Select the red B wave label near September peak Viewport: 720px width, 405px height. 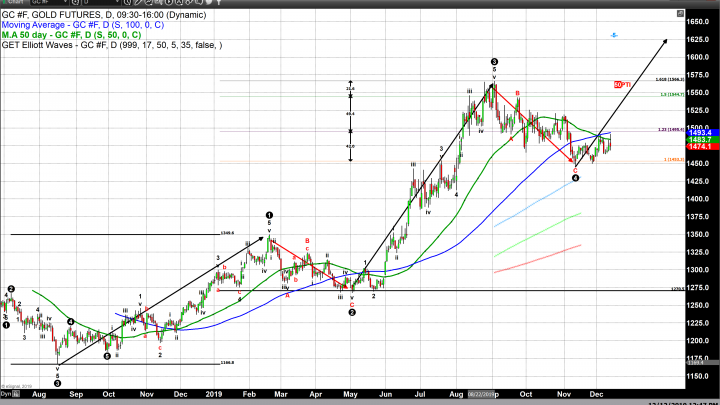coord(517,94)
